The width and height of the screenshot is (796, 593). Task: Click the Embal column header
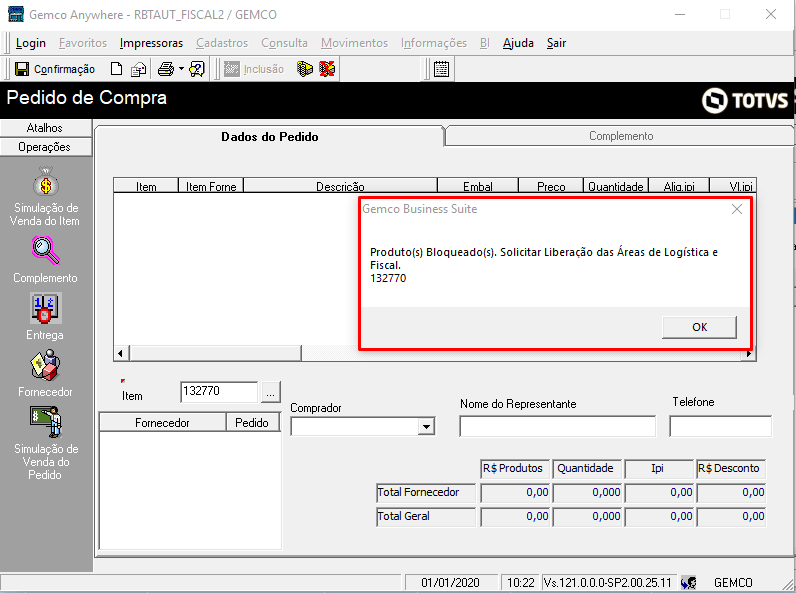(x=478, y=186)
